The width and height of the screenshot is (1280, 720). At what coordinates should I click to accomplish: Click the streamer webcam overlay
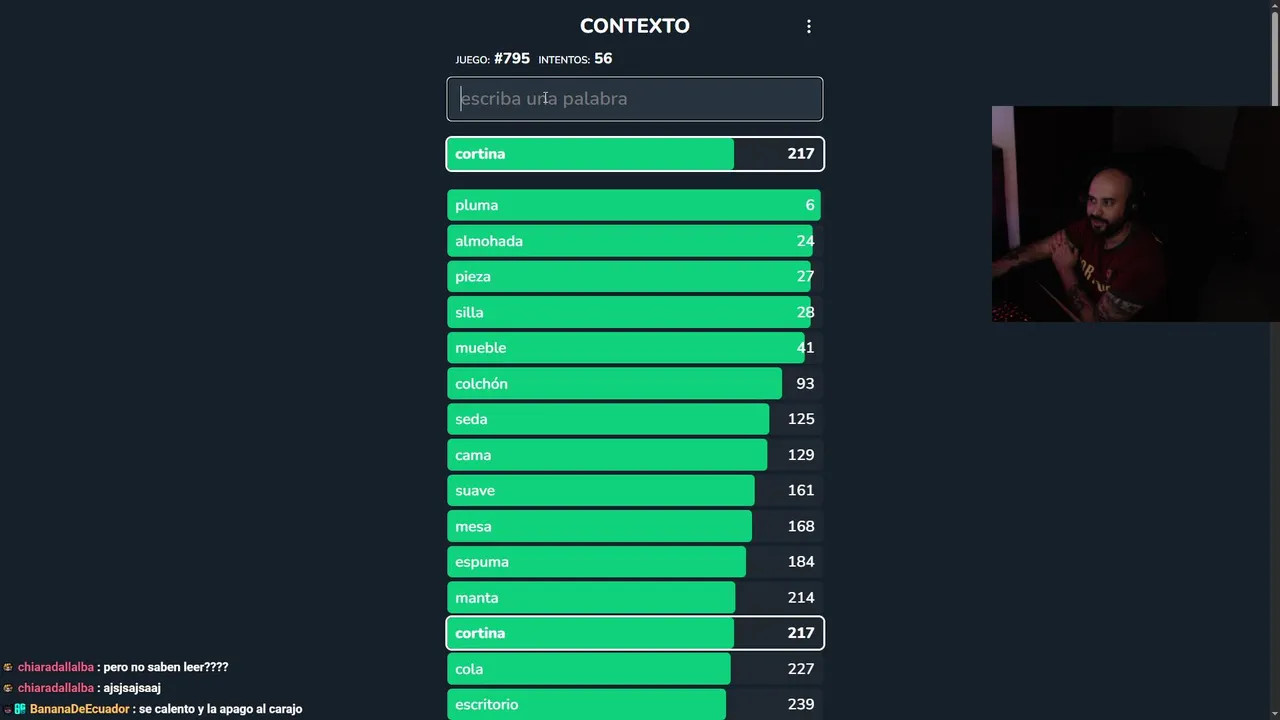pos(1135,214)
